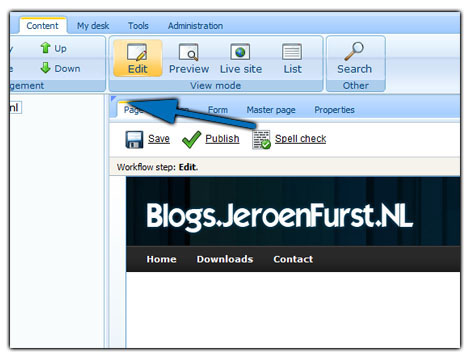Click the Contact link in site navigation
Image resolution: width=470 pixels, height=360 pixels.
click(293, 259)
